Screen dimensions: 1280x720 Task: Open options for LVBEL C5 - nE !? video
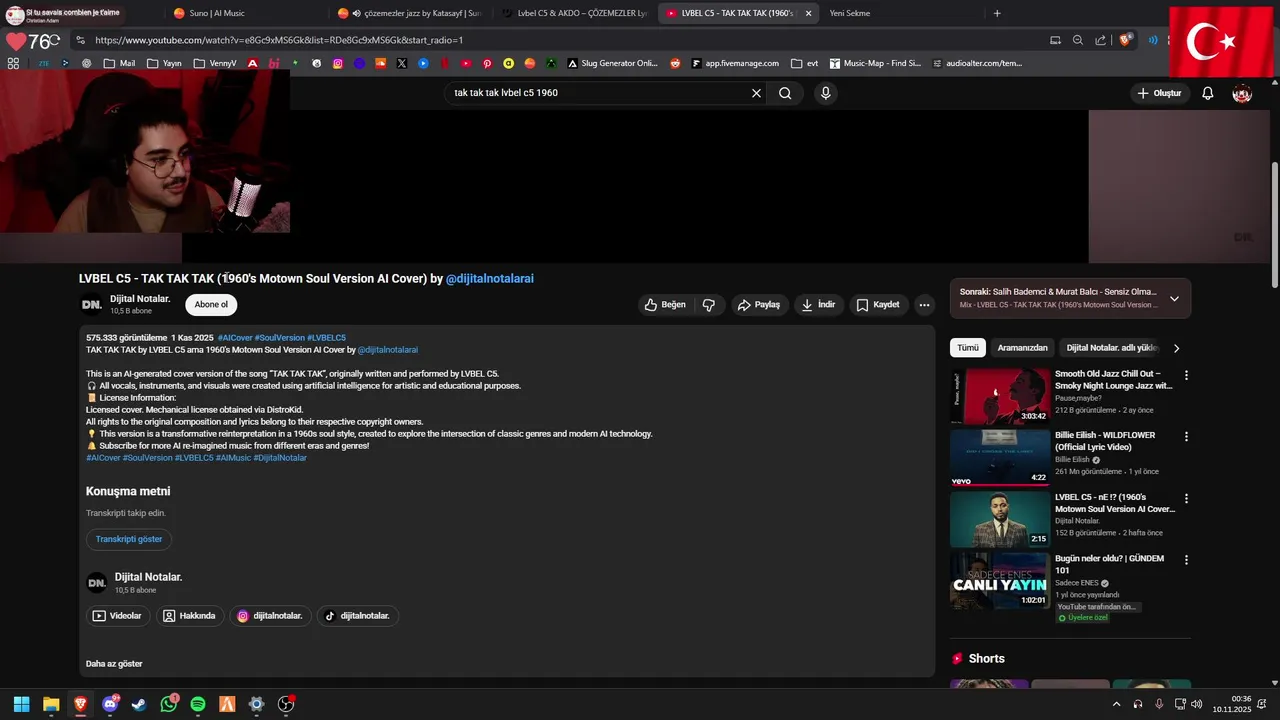[x=1186, y=498]
